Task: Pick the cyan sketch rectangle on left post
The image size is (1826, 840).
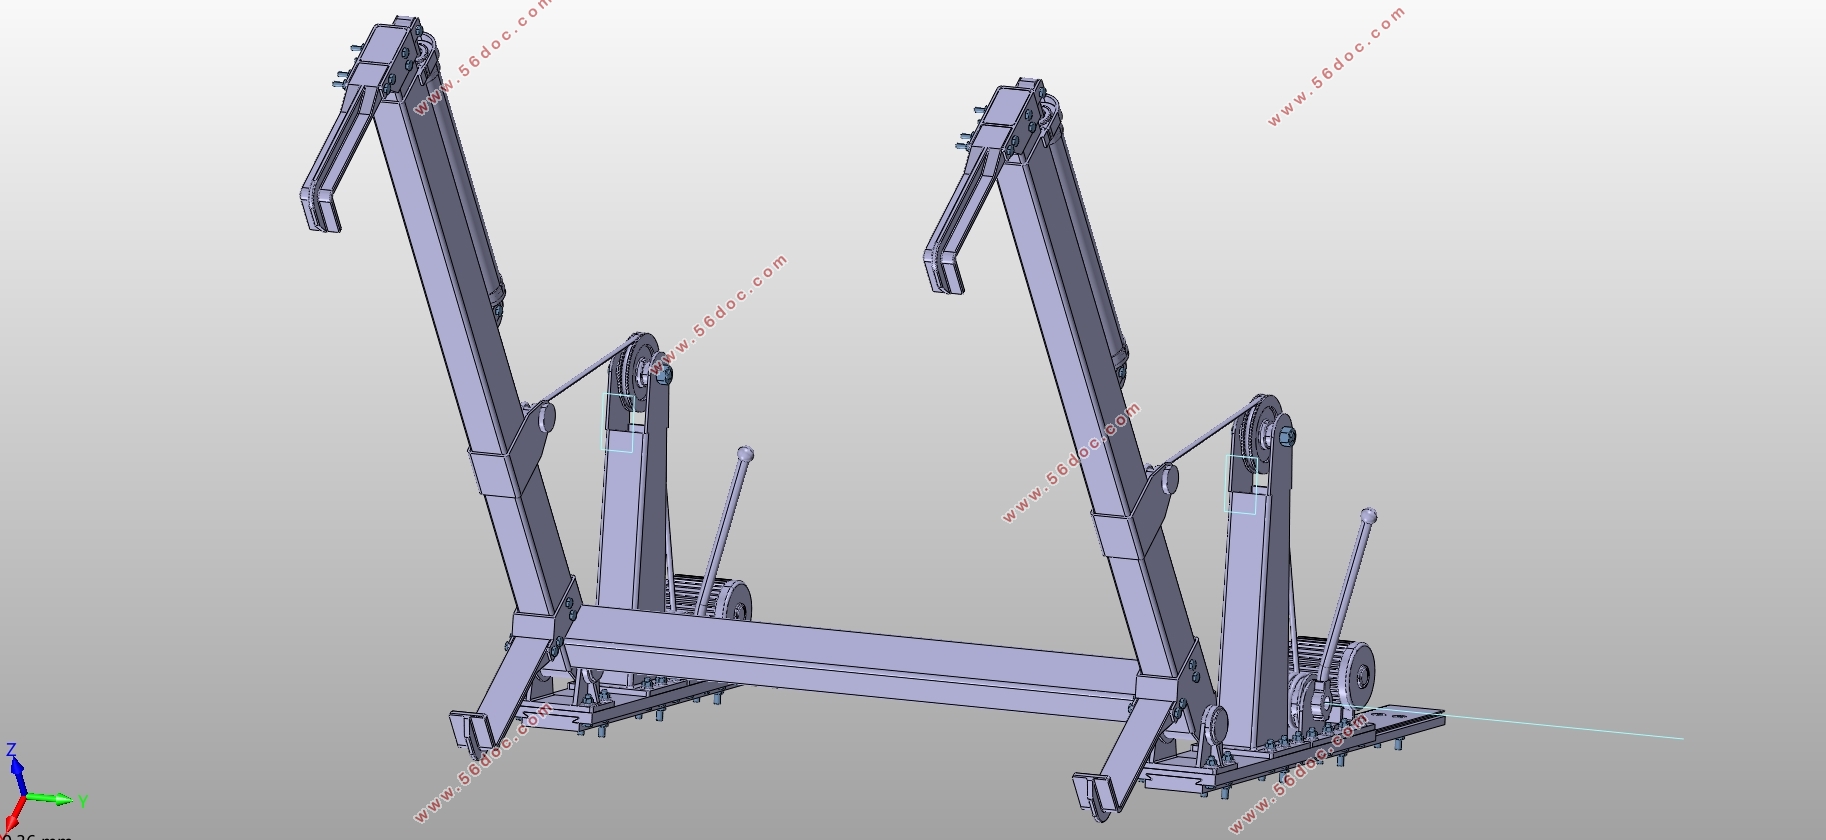Action: [618, 421]
